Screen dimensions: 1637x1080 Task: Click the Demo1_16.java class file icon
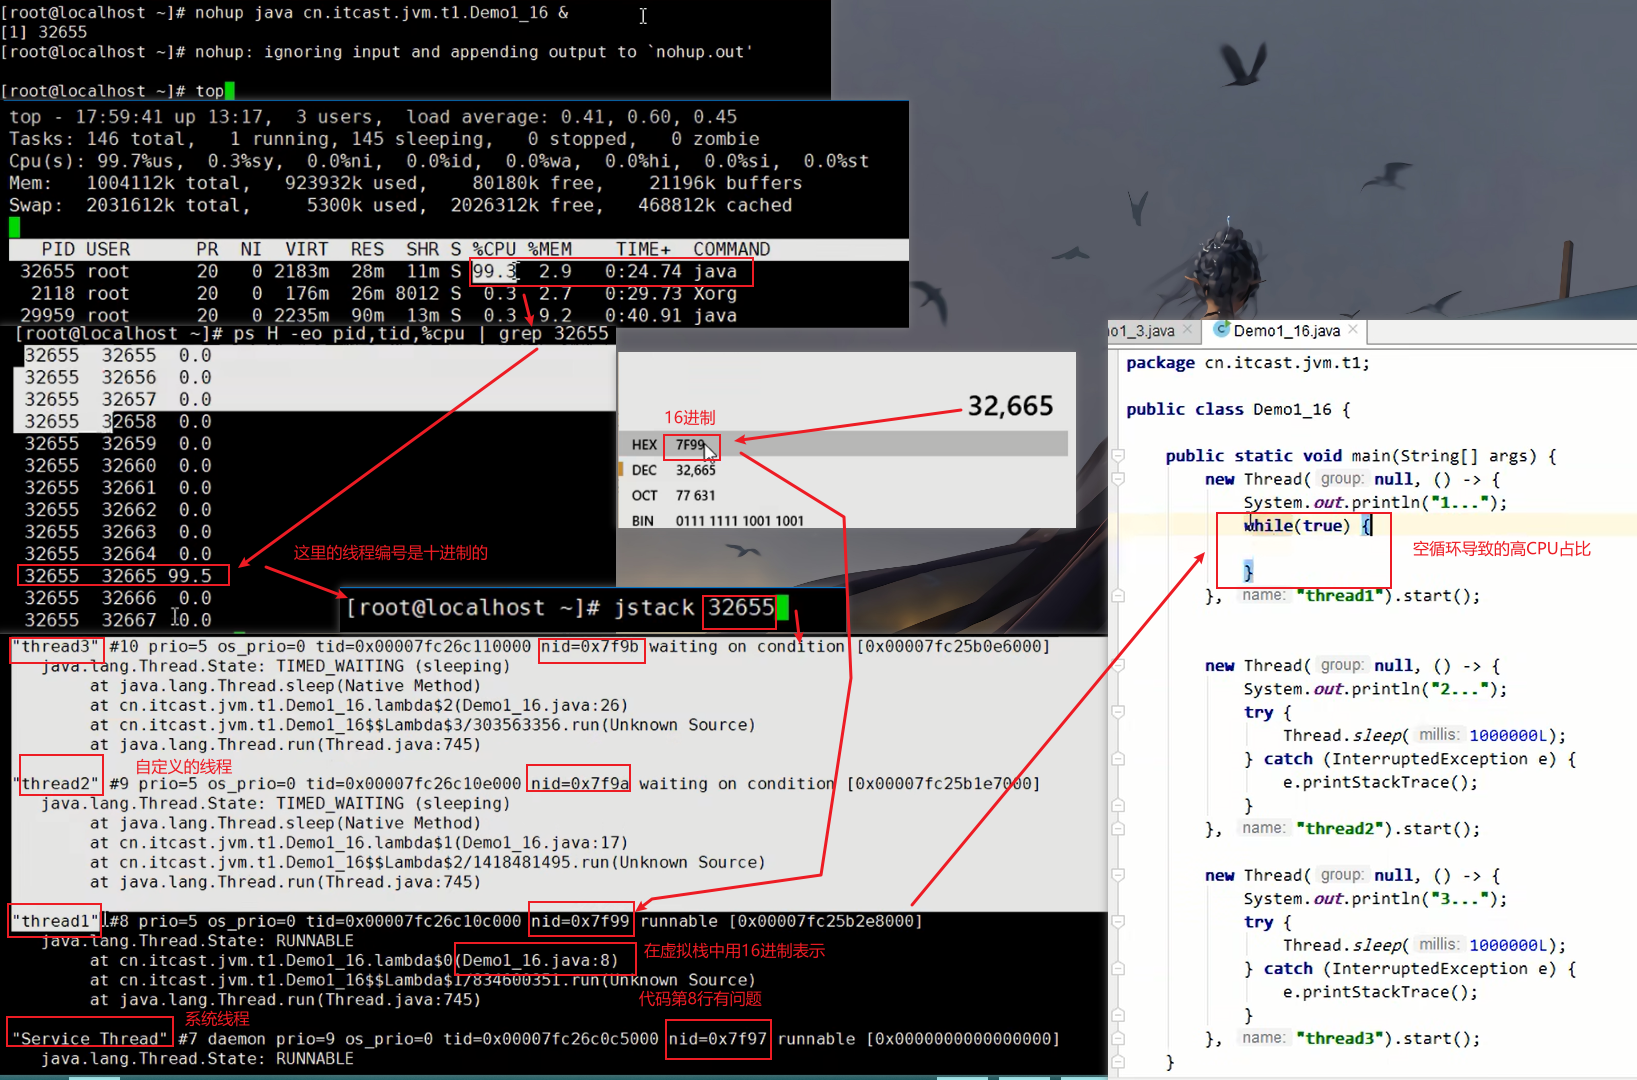tap(1221, 330)
